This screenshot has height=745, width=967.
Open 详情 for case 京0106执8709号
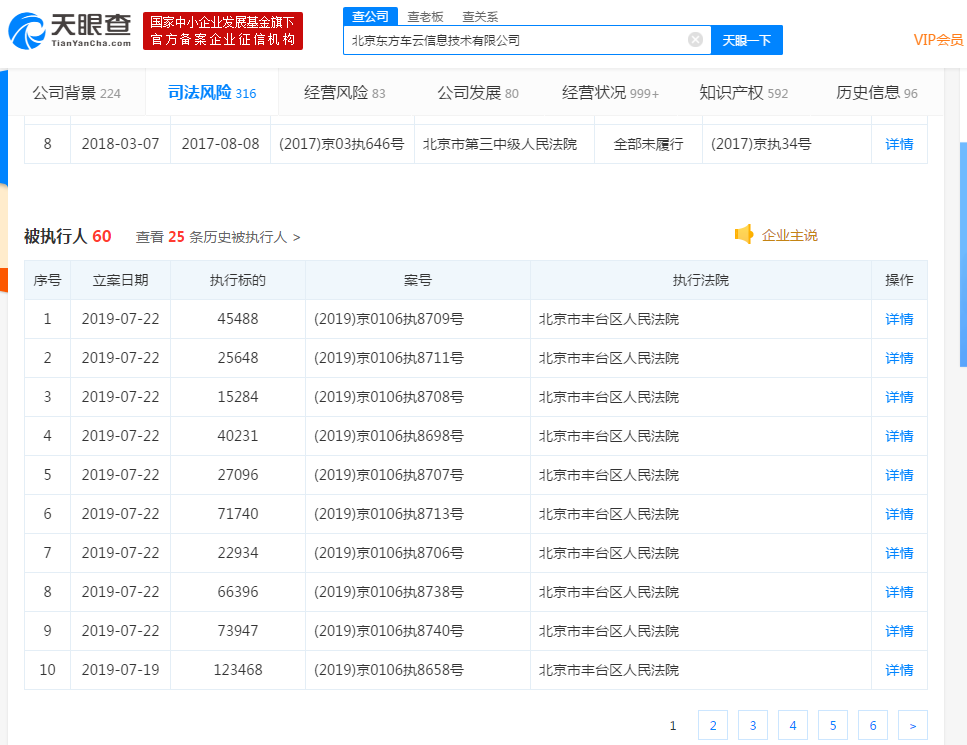click(x=899, y=319)
